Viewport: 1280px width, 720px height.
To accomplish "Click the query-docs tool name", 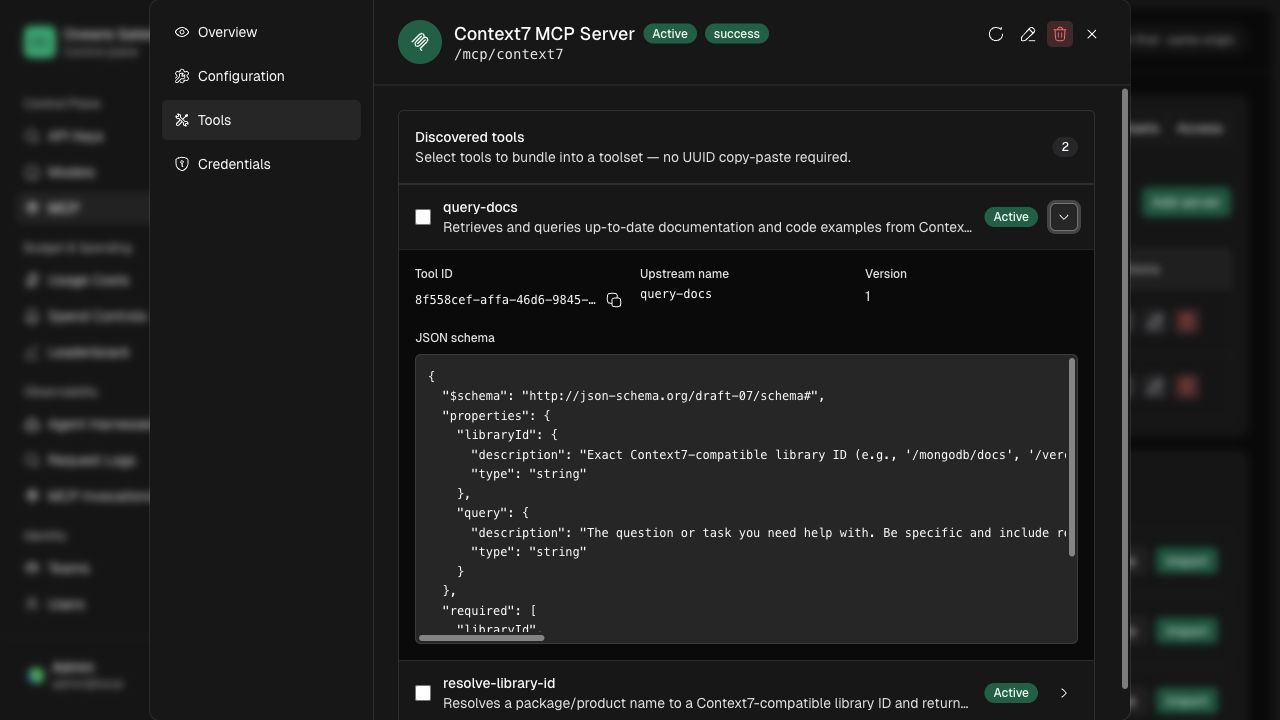I will tap(480, 207).
